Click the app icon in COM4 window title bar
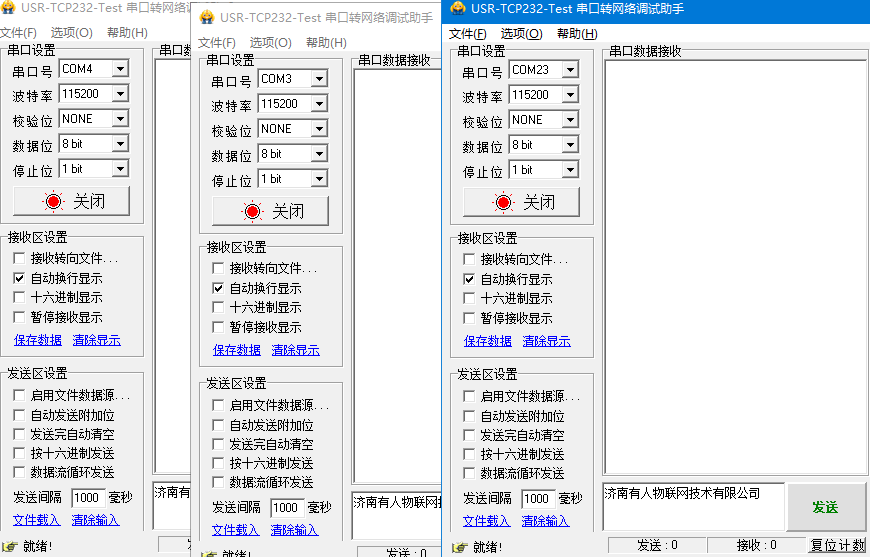The height and width of the screenshot is (557, 870). (7, 7)
